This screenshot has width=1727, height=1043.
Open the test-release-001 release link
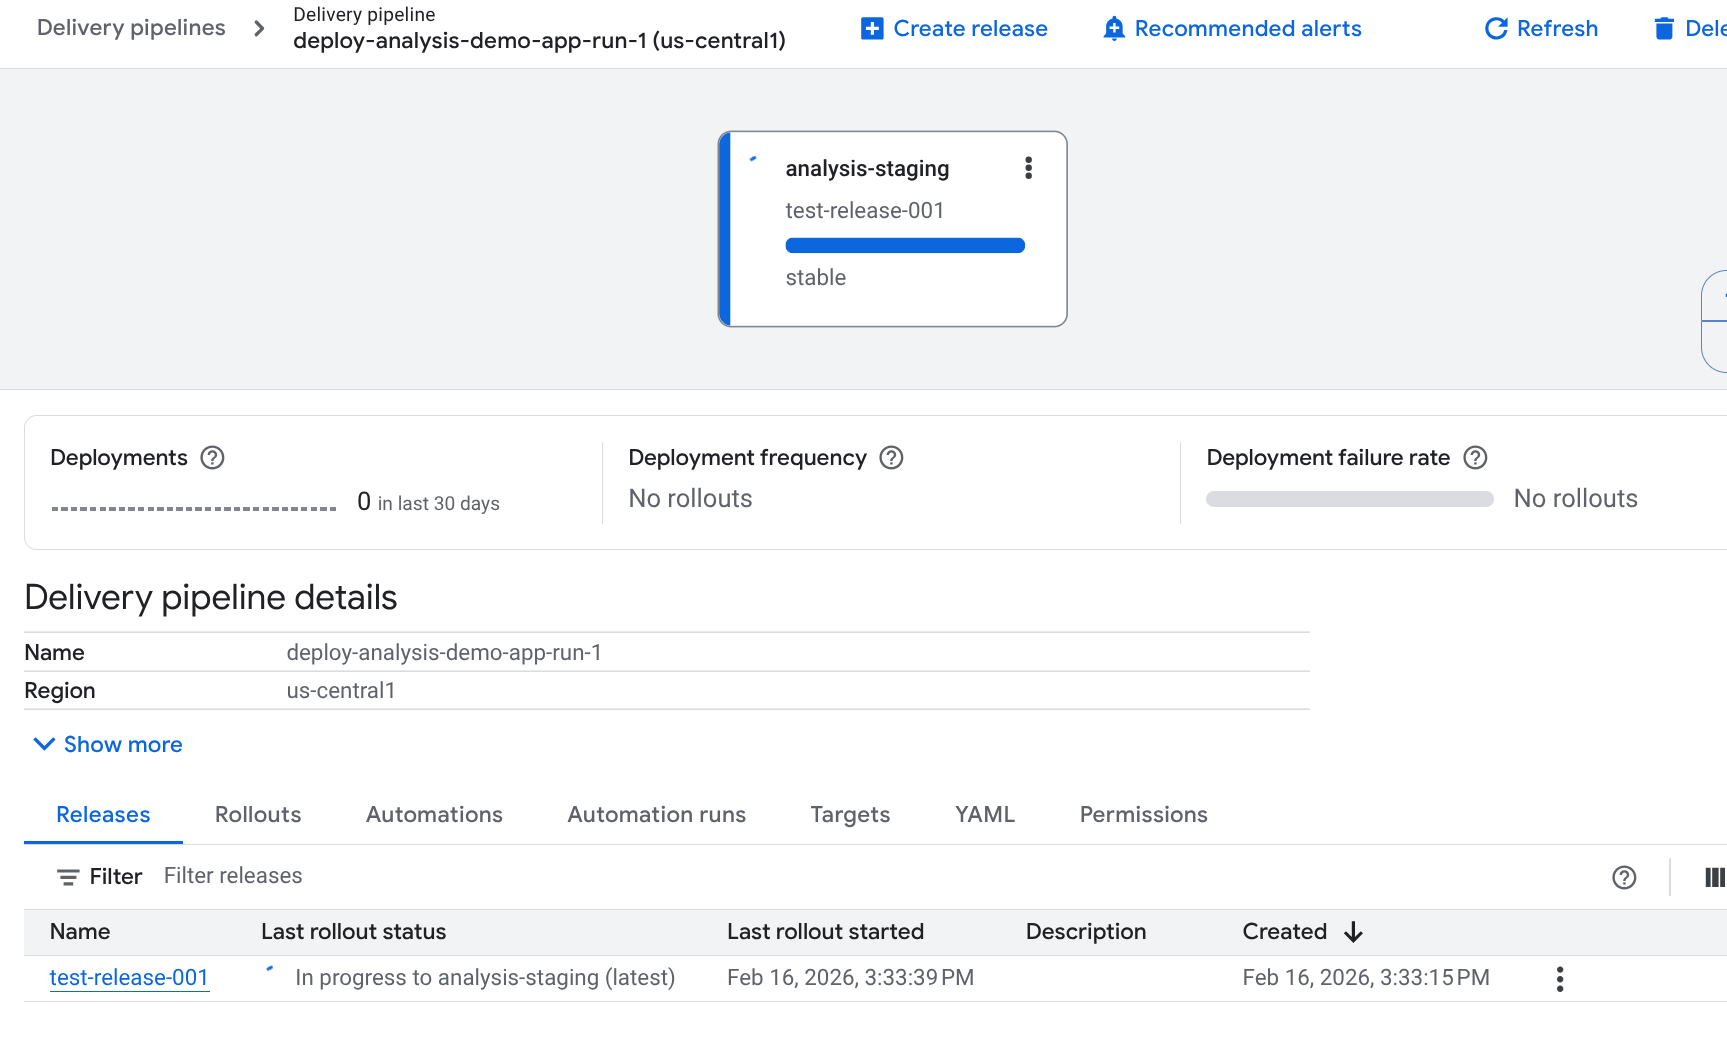click(x=129, y=977)
